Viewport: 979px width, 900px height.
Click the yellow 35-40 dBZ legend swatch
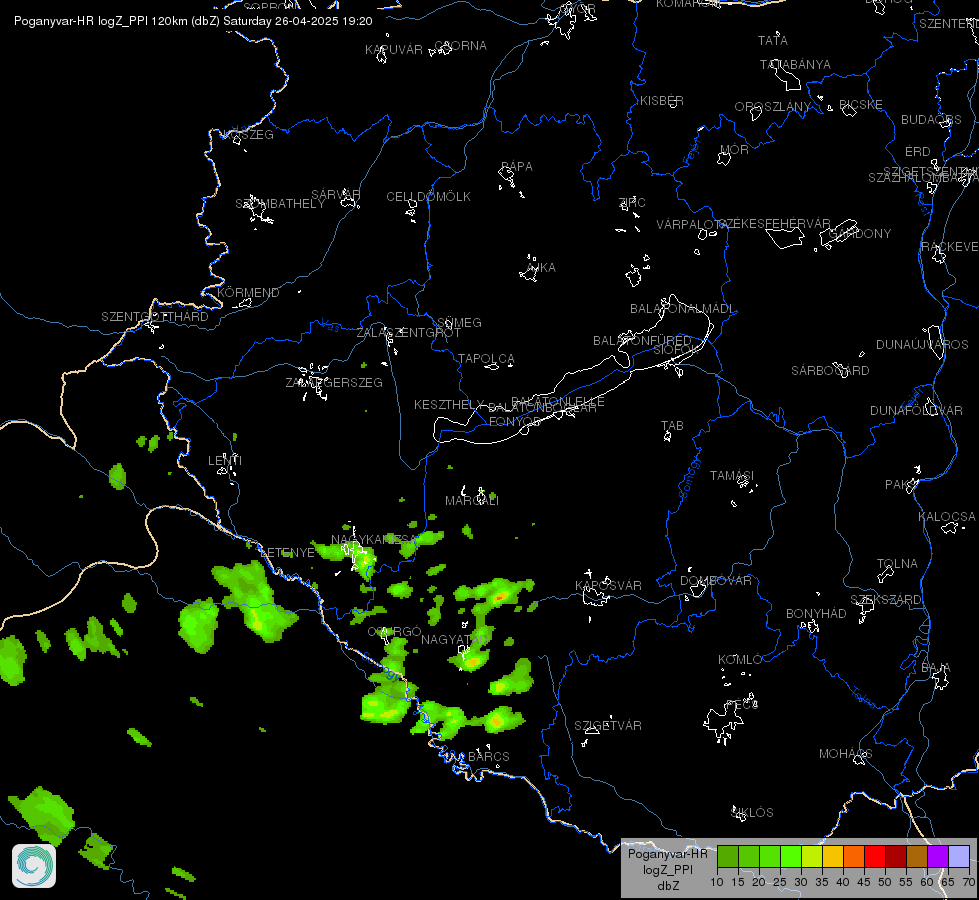(x=833, y=856)
